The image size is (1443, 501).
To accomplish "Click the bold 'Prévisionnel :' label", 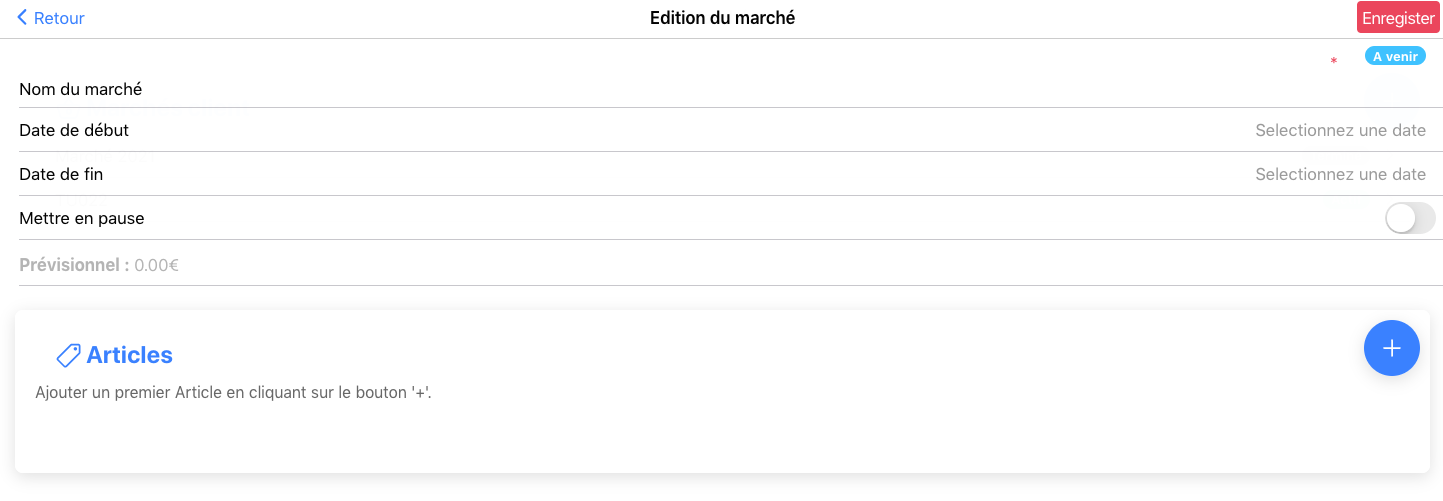I will 74,265.
